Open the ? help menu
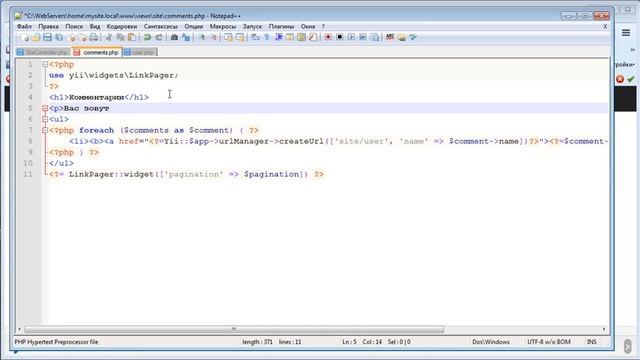Image resolution: width=640 pixels, height=360 pixels. point(323,27)
